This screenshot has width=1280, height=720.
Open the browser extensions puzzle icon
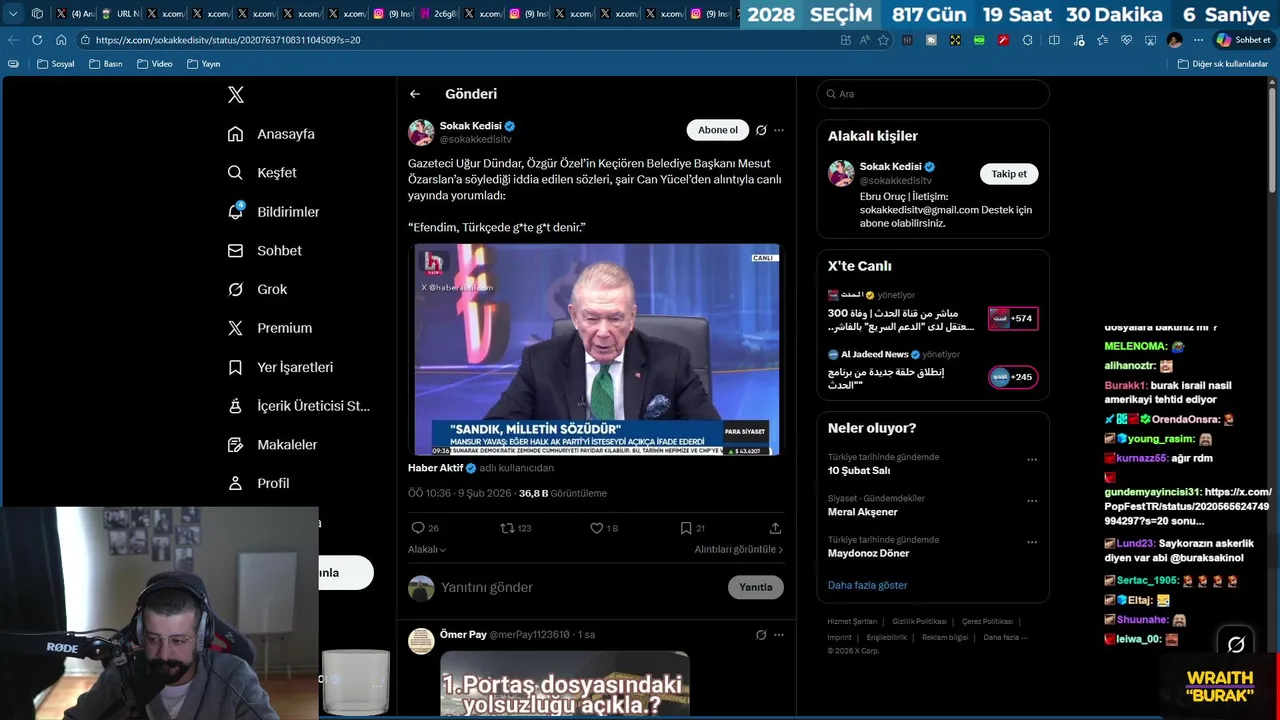(x=1028, y=40)
